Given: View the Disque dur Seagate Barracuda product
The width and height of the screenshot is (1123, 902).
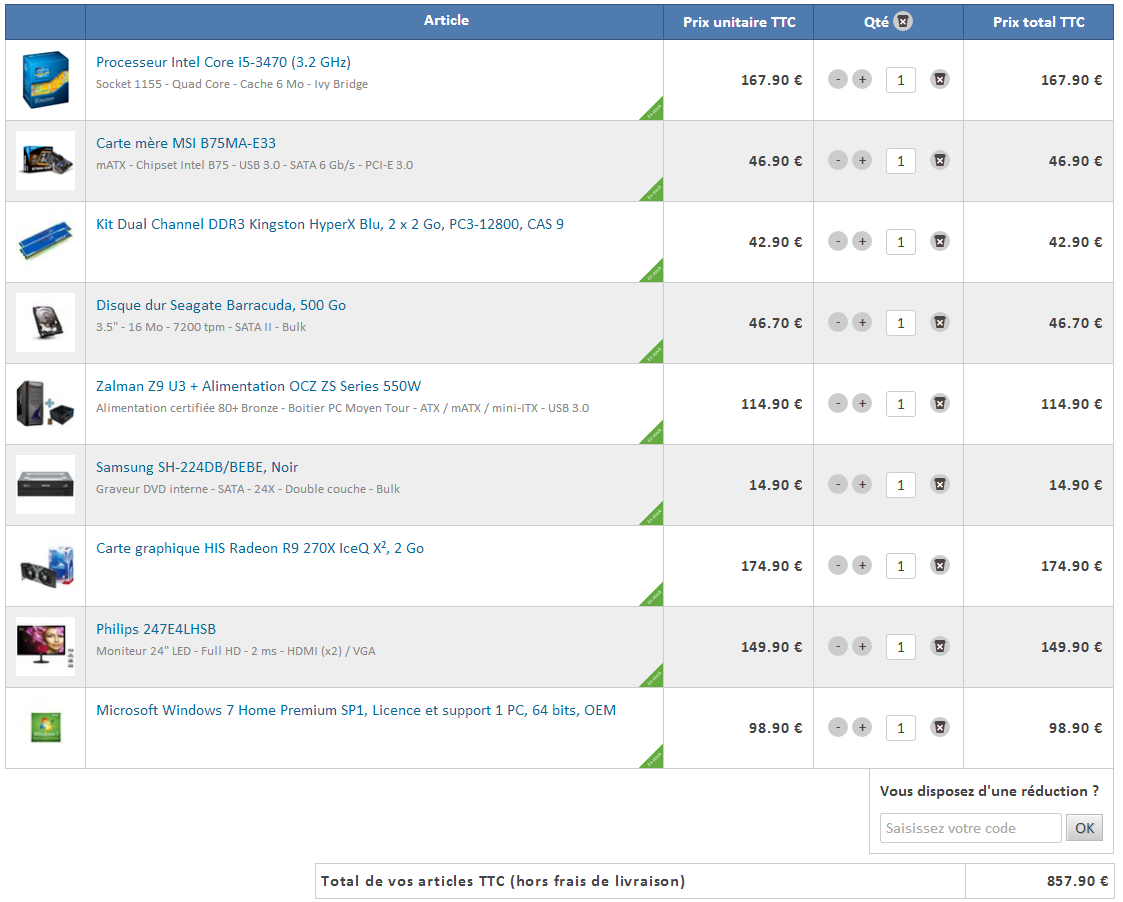Looking at the screenshot, I should coord(221,305).
